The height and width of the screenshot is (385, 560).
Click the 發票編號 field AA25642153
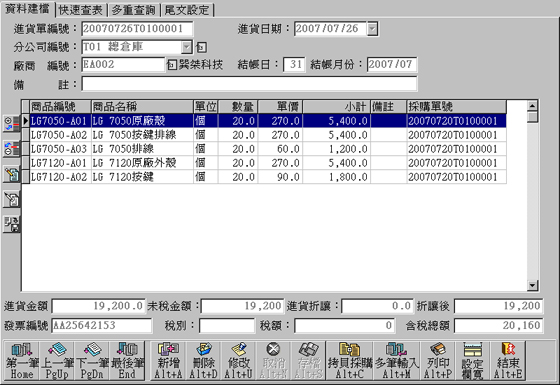101,325
